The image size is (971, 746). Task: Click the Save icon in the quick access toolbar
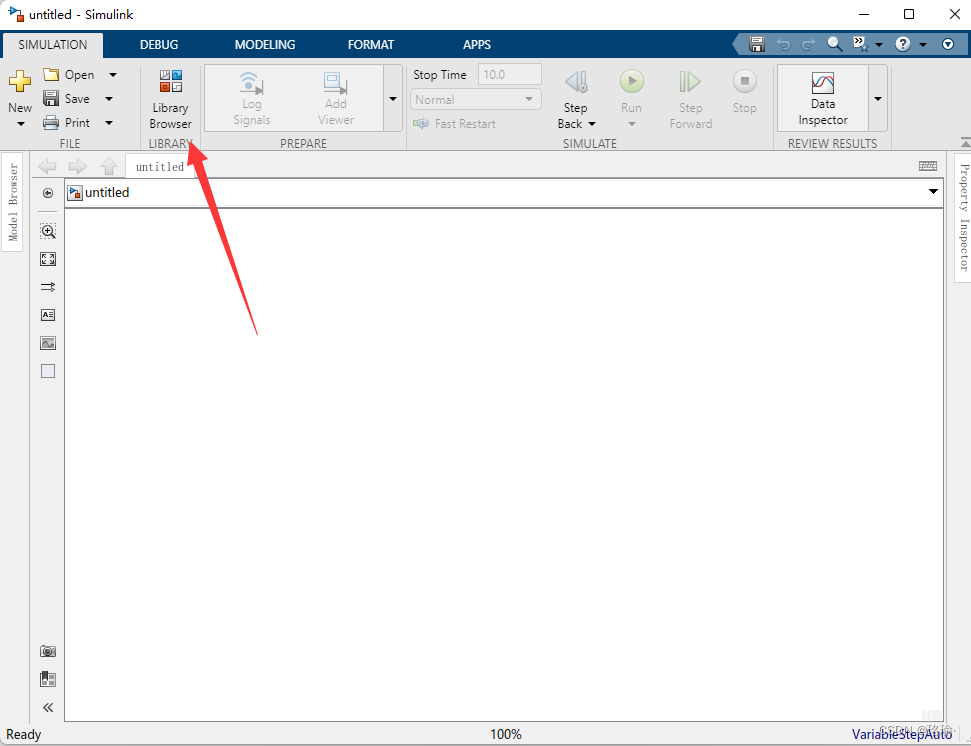(x=757, y=44)
